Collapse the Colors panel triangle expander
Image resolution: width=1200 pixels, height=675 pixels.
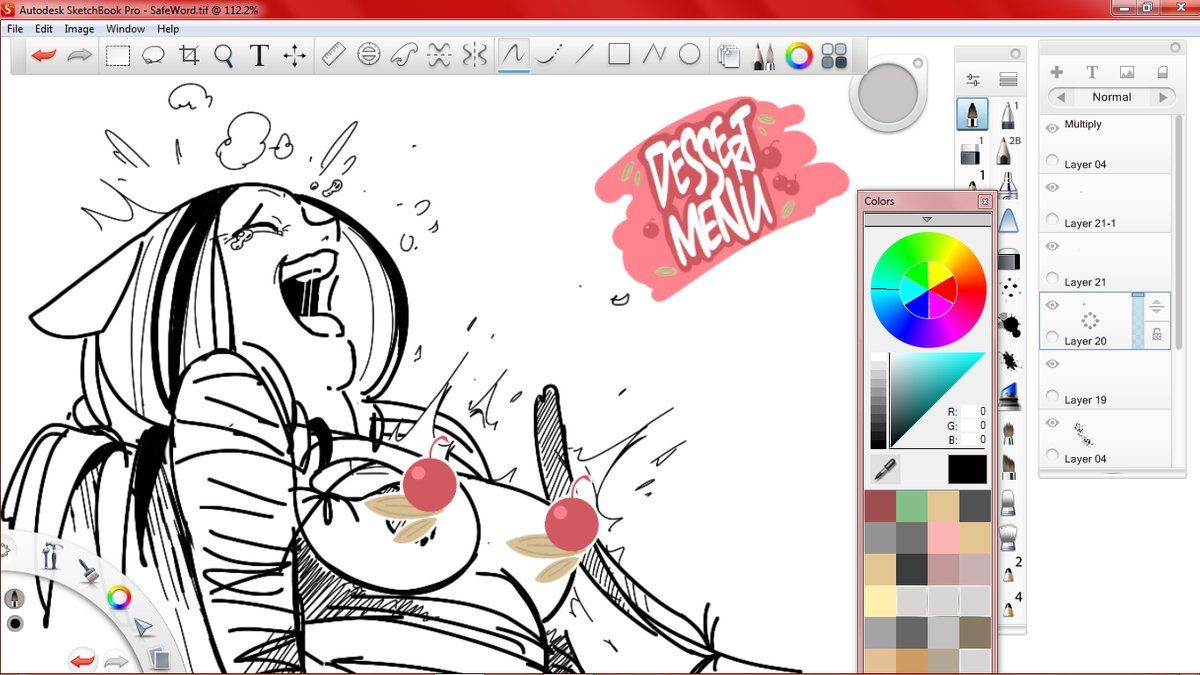pos(926,219)
